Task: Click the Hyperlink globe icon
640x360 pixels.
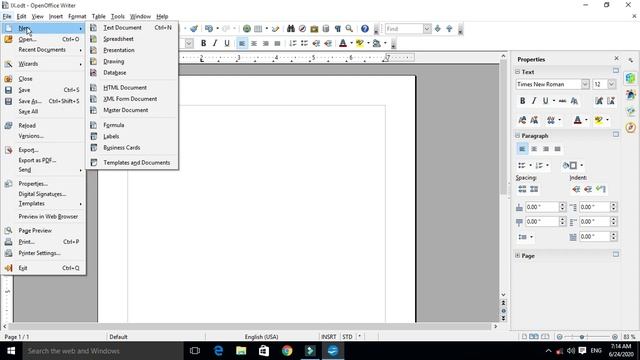Action: [247, 29]
